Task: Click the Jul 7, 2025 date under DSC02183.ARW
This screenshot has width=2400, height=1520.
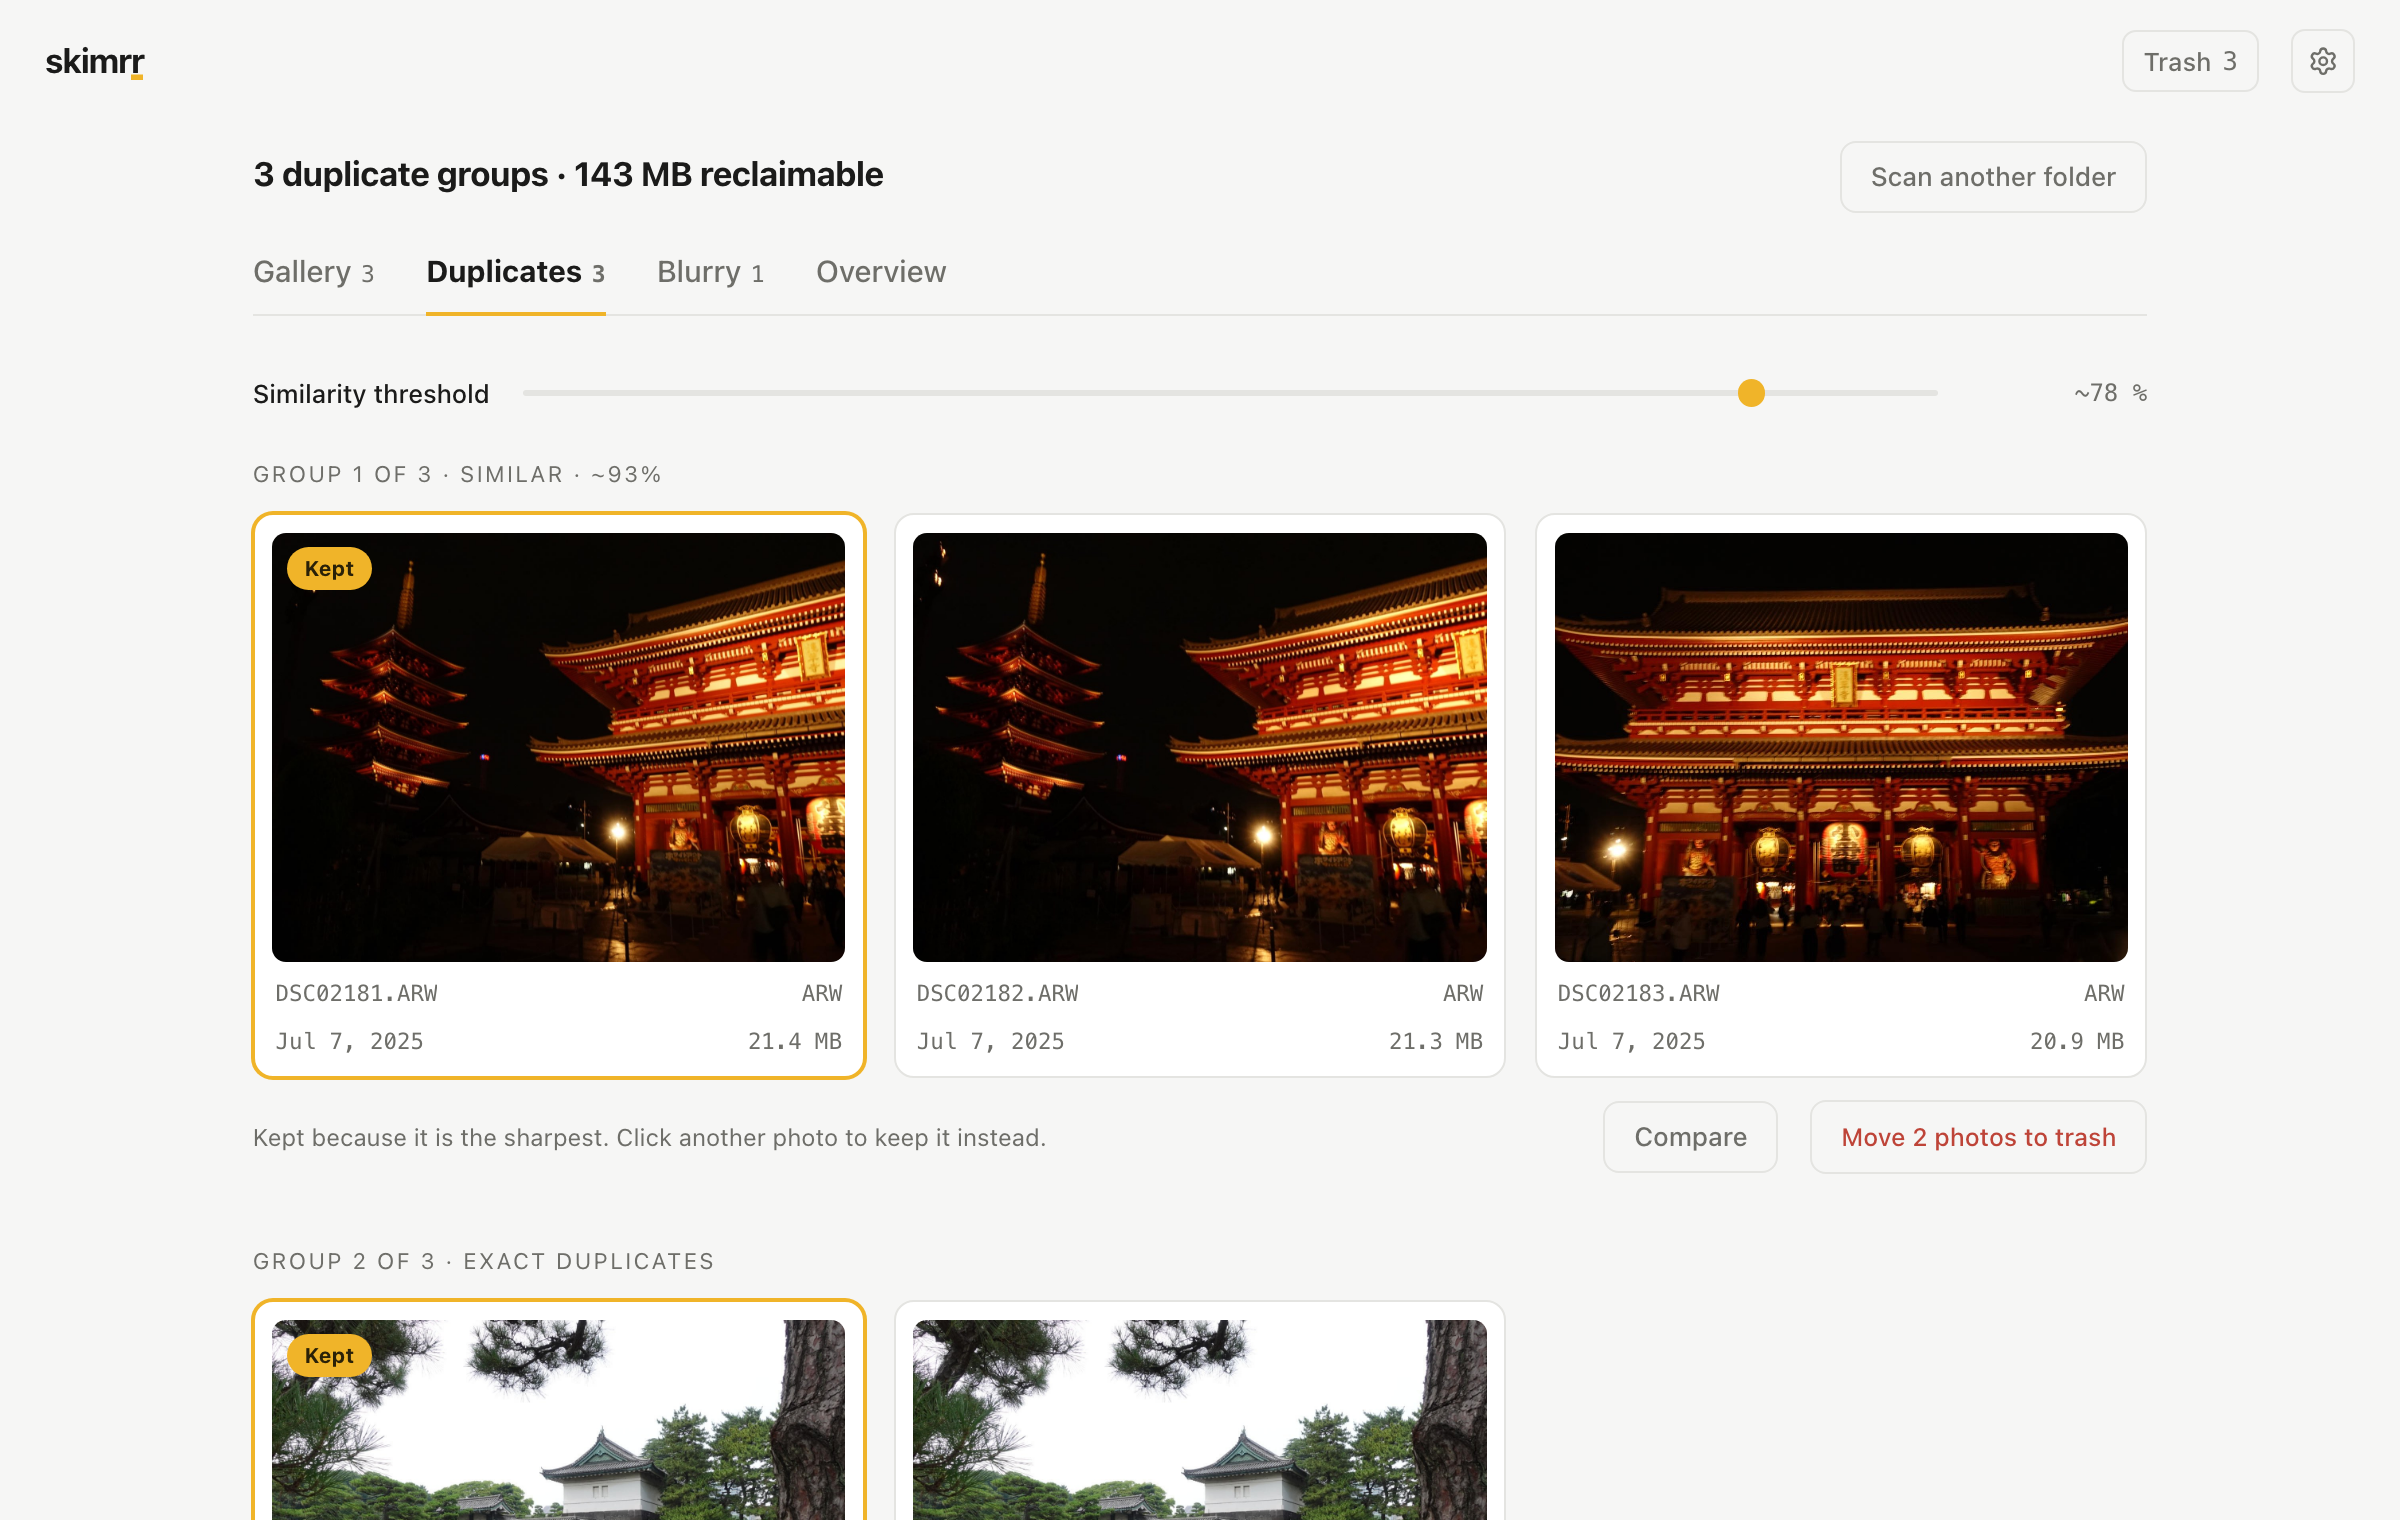Action: tap(1631, 1042)
